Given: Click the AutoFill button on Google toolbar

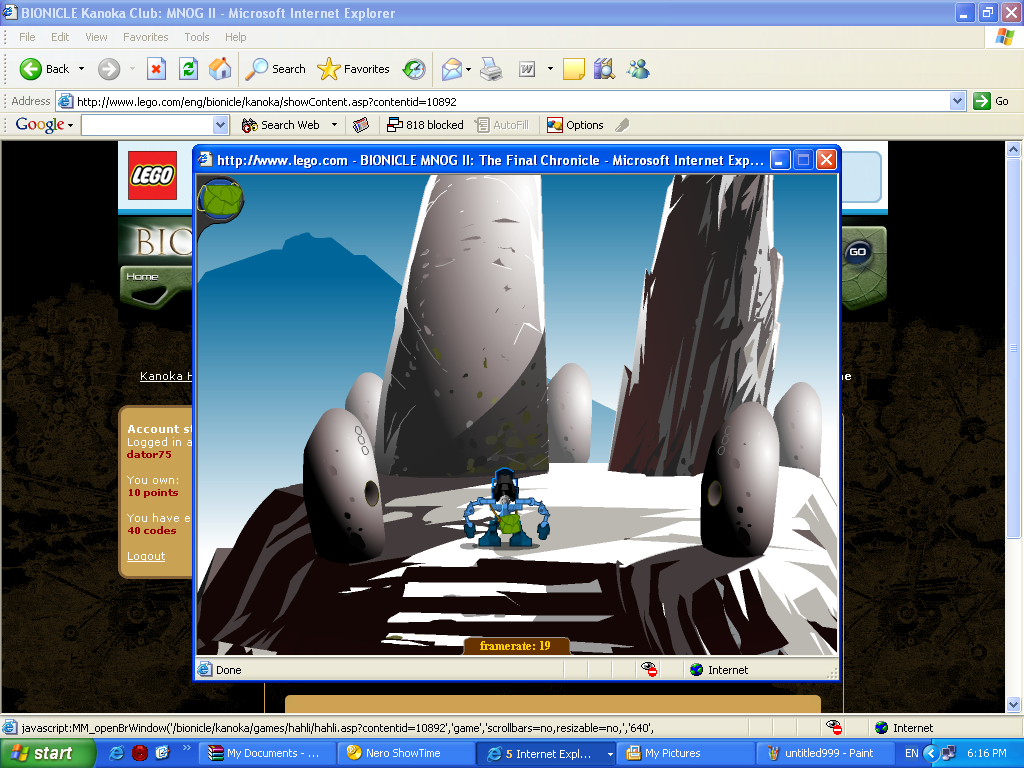Looking at the screenshot, I should click(502, 125).
